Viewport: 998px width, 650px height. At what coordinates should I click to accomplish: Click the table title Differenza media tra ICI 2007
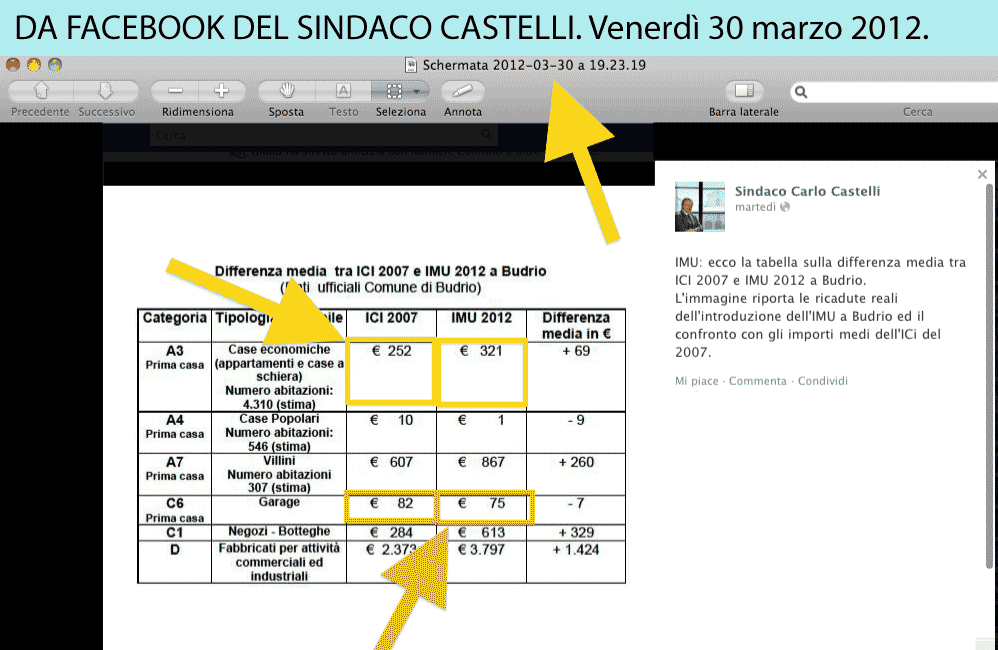click(380, 271)
